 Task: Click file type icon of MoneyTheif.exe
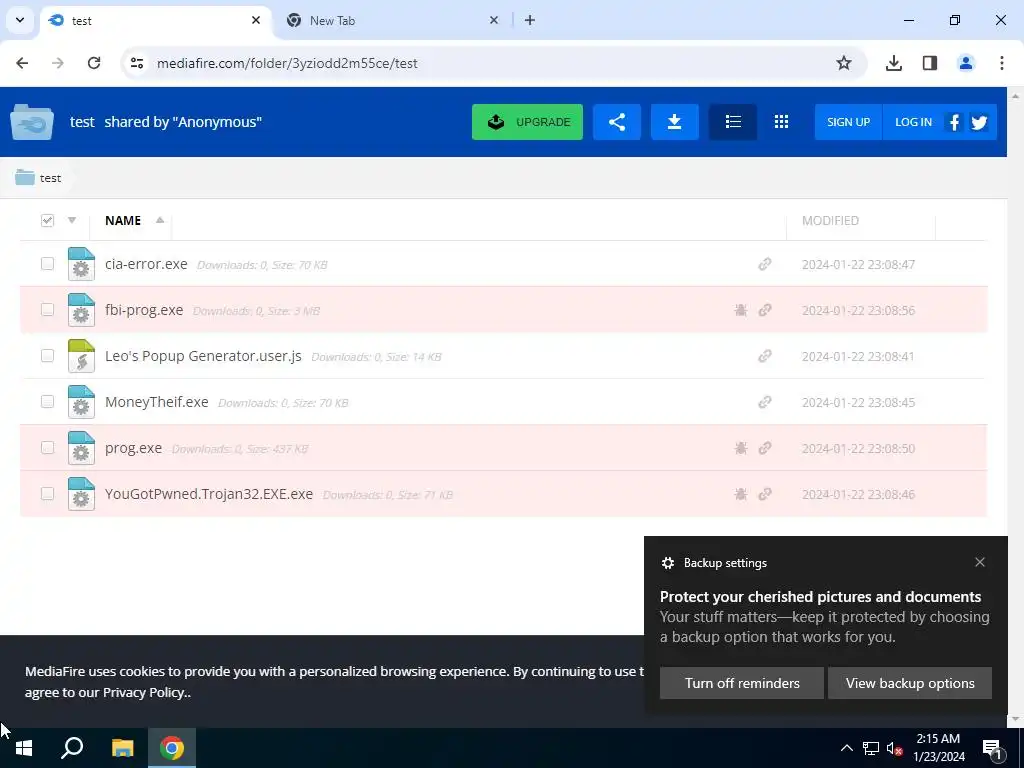pos(81,402)
